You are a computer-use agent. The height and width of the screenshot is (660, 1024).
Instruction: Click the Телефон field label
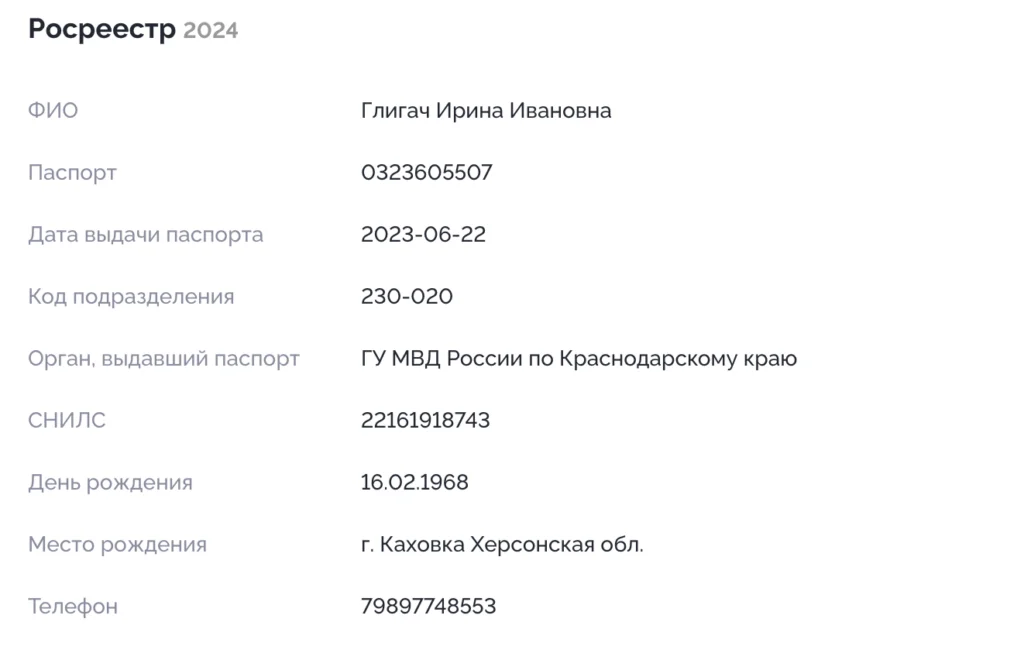click(73, 606)
